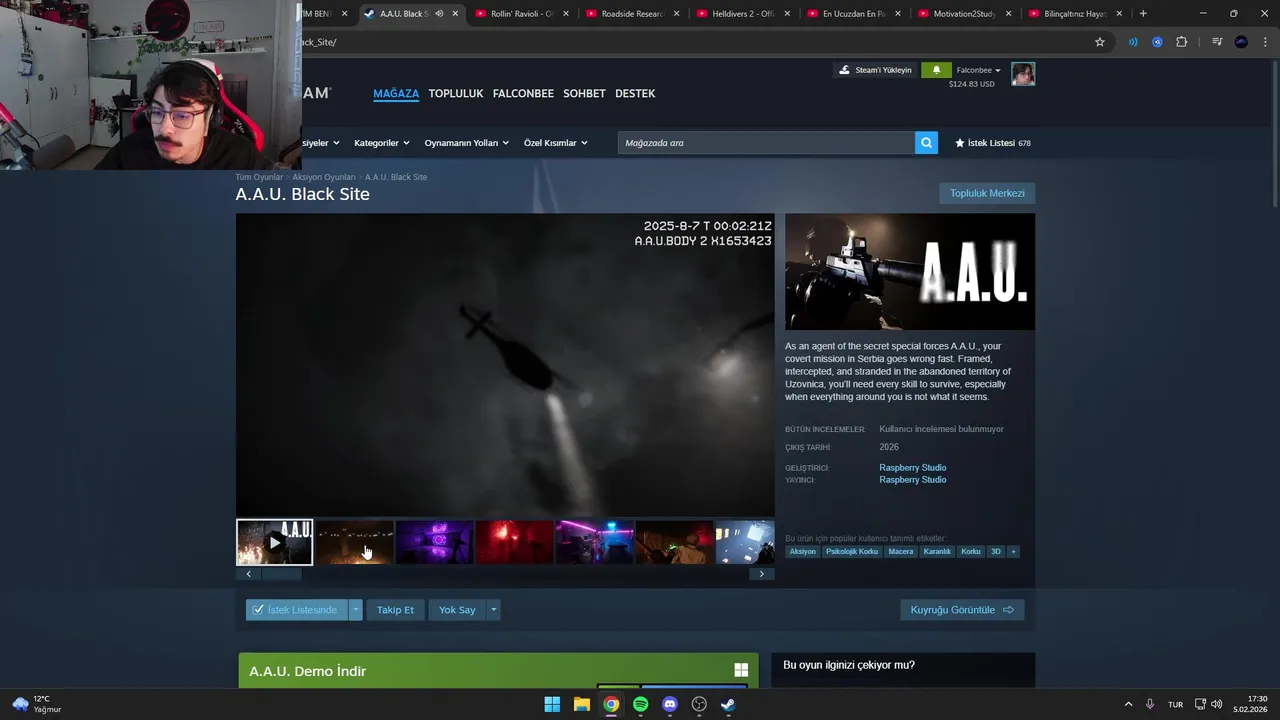The height and width of the screenshot is (720, 1280).
Task: Click the microphone icon in system tray
Action: point(1150,704)
